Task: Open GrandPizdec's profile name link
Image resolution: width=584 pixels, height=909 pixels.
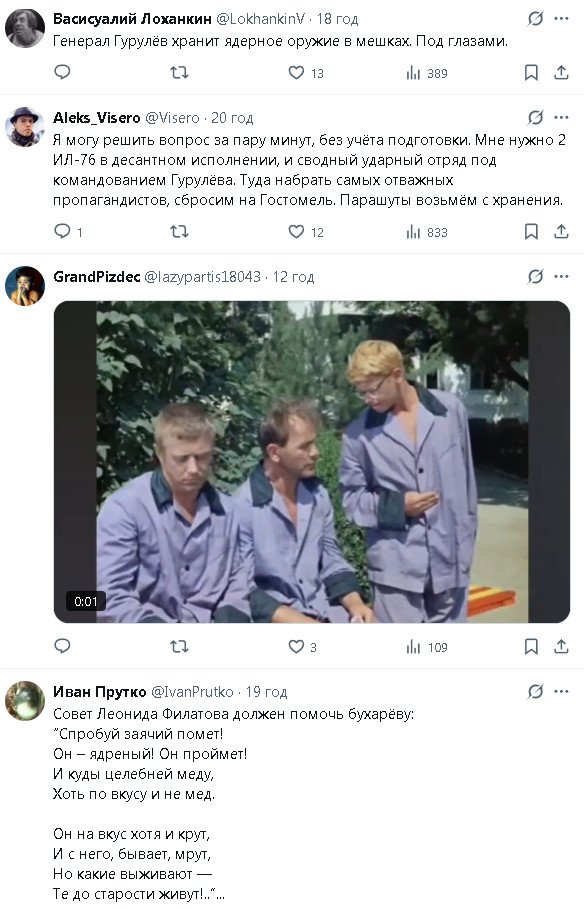Action: coord(96,277)
